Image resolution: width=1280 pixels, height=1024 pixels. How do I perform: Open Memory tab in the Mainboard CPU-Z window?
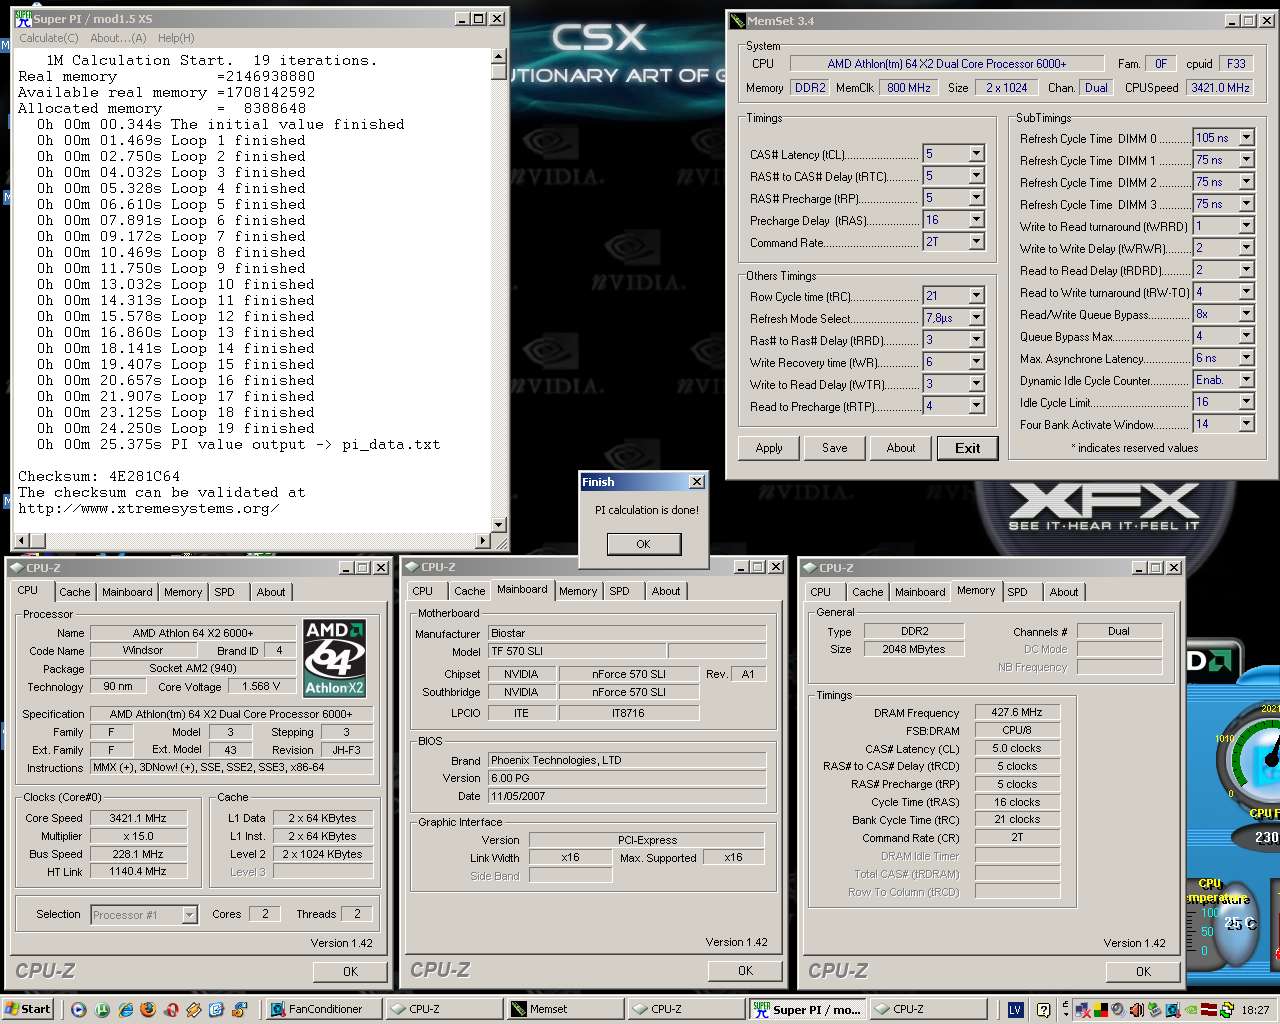(578, 591)
